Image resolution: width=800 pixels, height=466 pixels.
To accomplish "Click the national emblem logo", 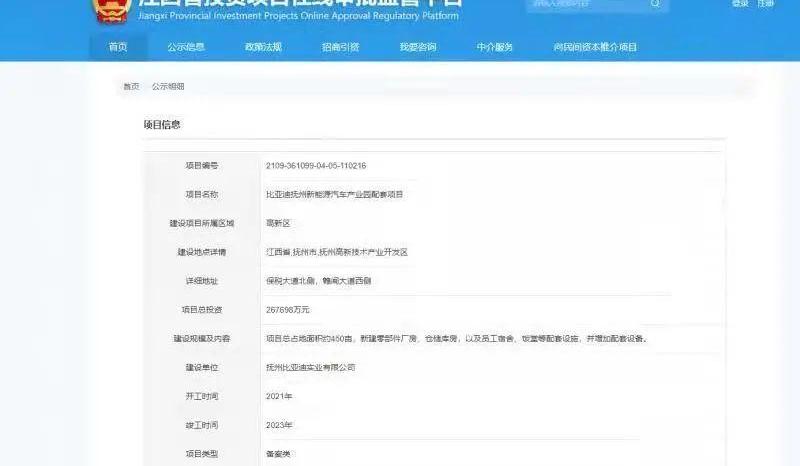I will coord(112,10).
